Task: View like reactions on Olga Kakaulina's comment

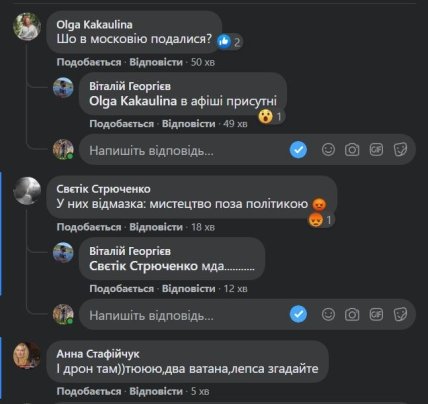Action: 229,42
